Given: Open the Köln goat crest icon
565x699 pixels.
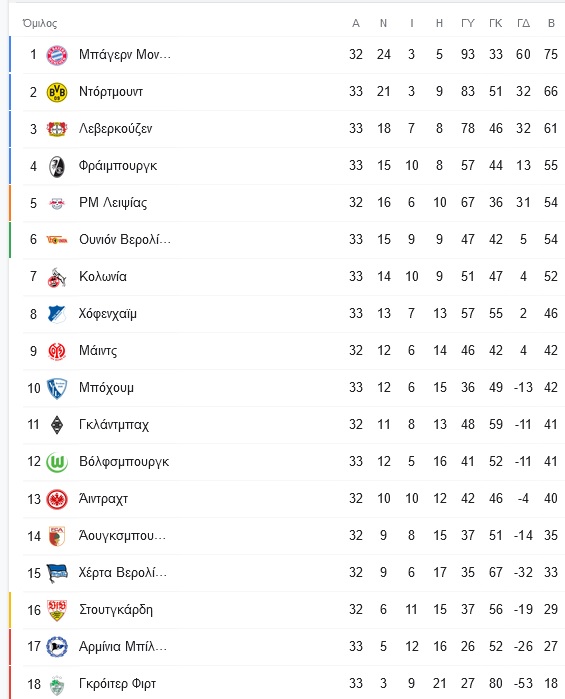Looking at the screenshot, I should pos(57,277).
